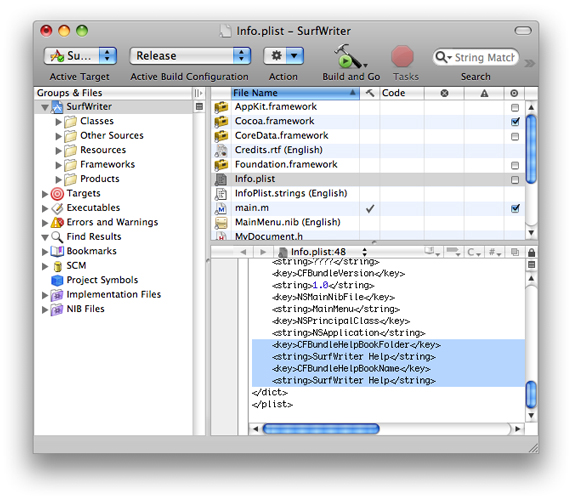This screenshot has height=500, width=572.
Task: Click the editor lock icon
Action: [x=531, y=252]
